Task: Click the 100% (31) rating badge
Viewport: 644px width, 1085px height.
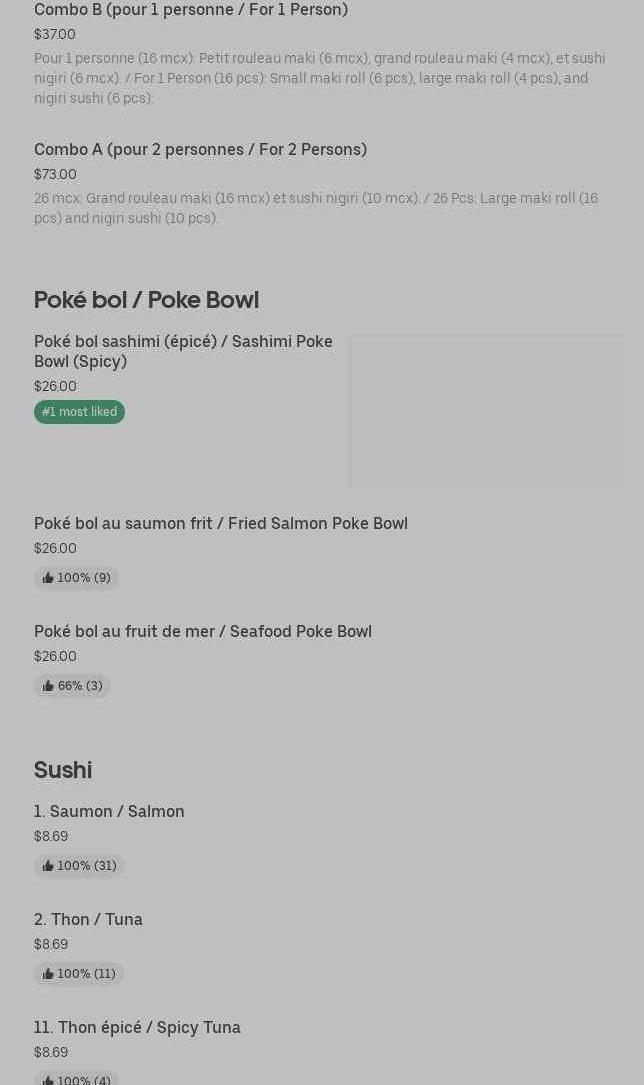Action: click(x=79, y=866)
